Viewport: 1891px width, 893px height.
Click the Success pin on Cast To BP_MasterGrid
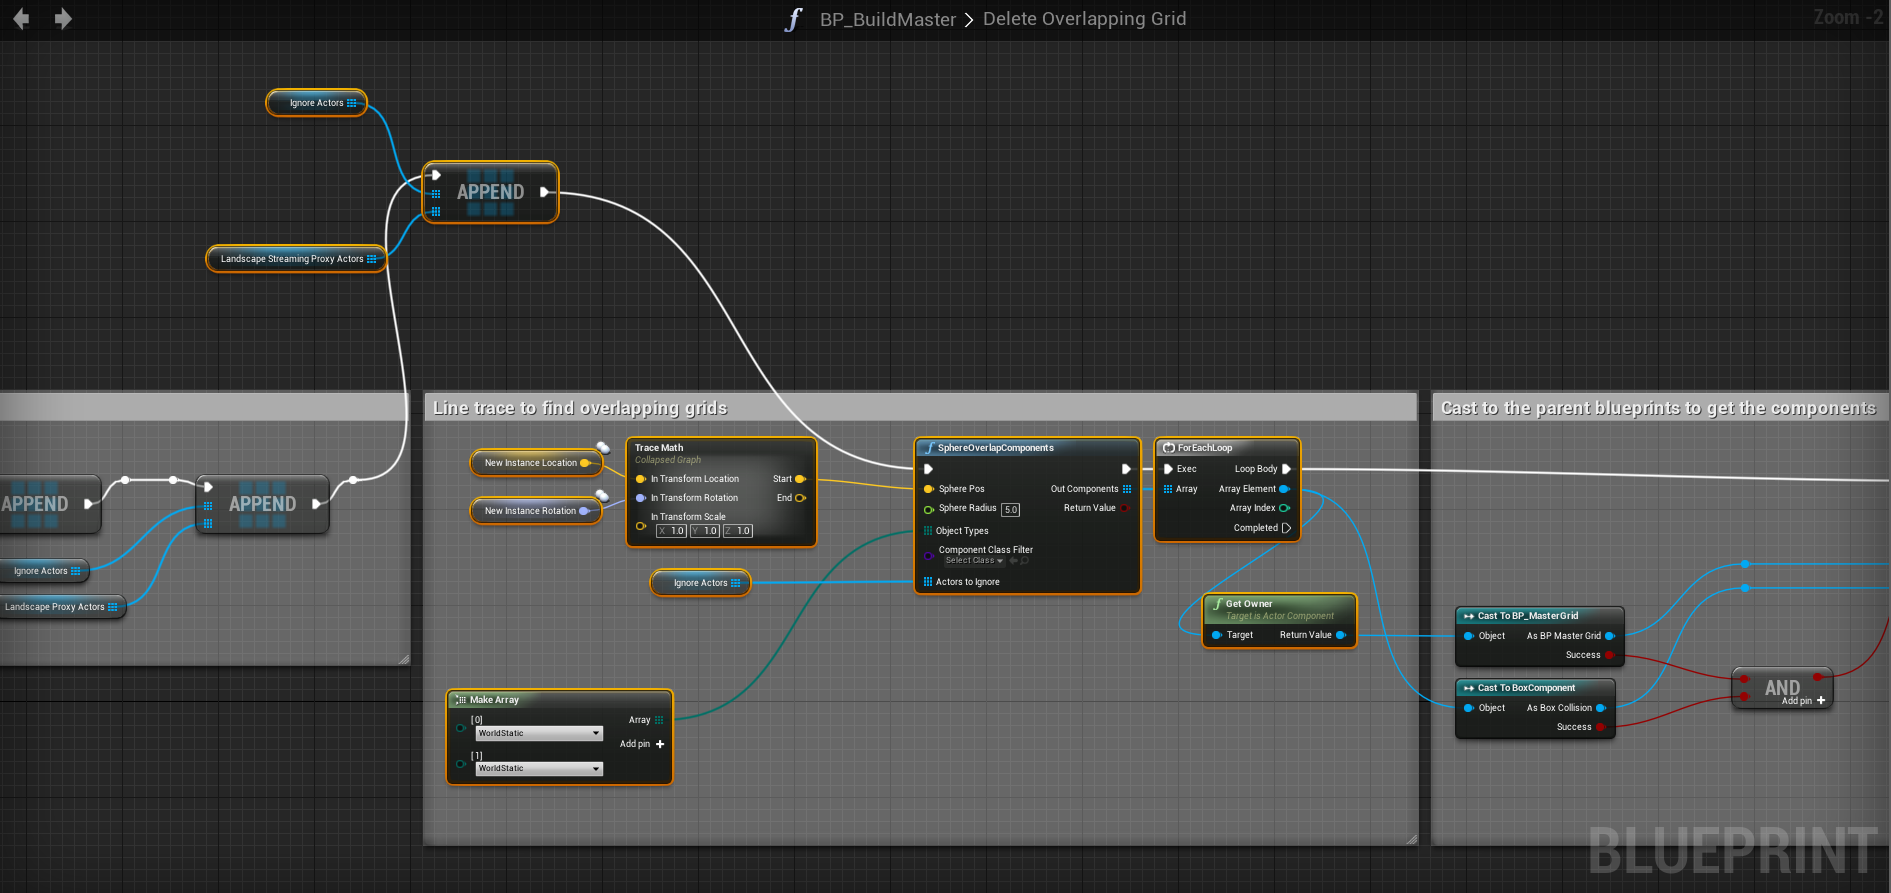tap(1609, 655)
